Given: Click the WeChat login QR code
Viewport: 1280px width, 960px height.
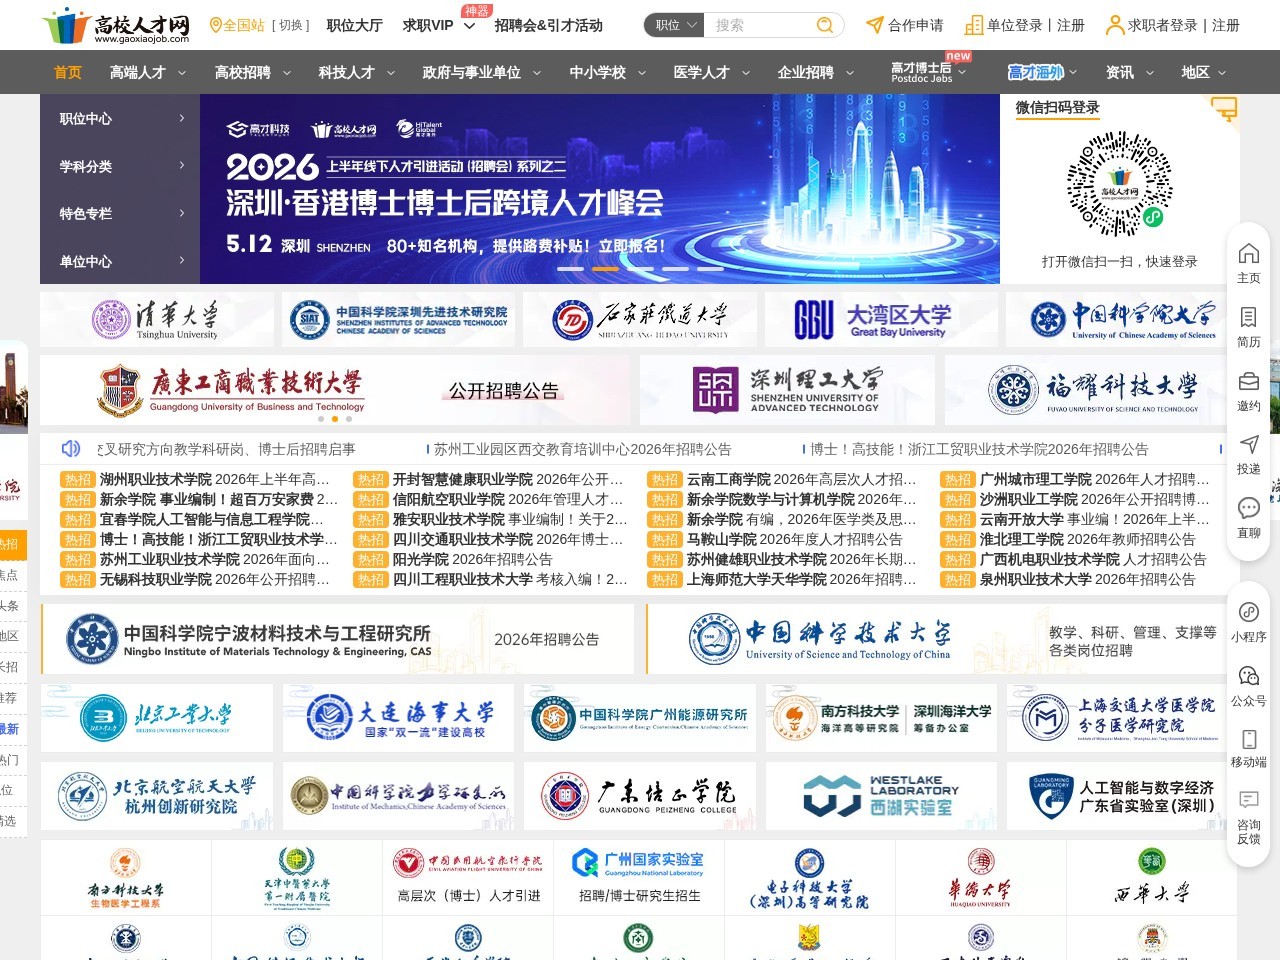Looking at the screenshot, I should (1120, 184).
